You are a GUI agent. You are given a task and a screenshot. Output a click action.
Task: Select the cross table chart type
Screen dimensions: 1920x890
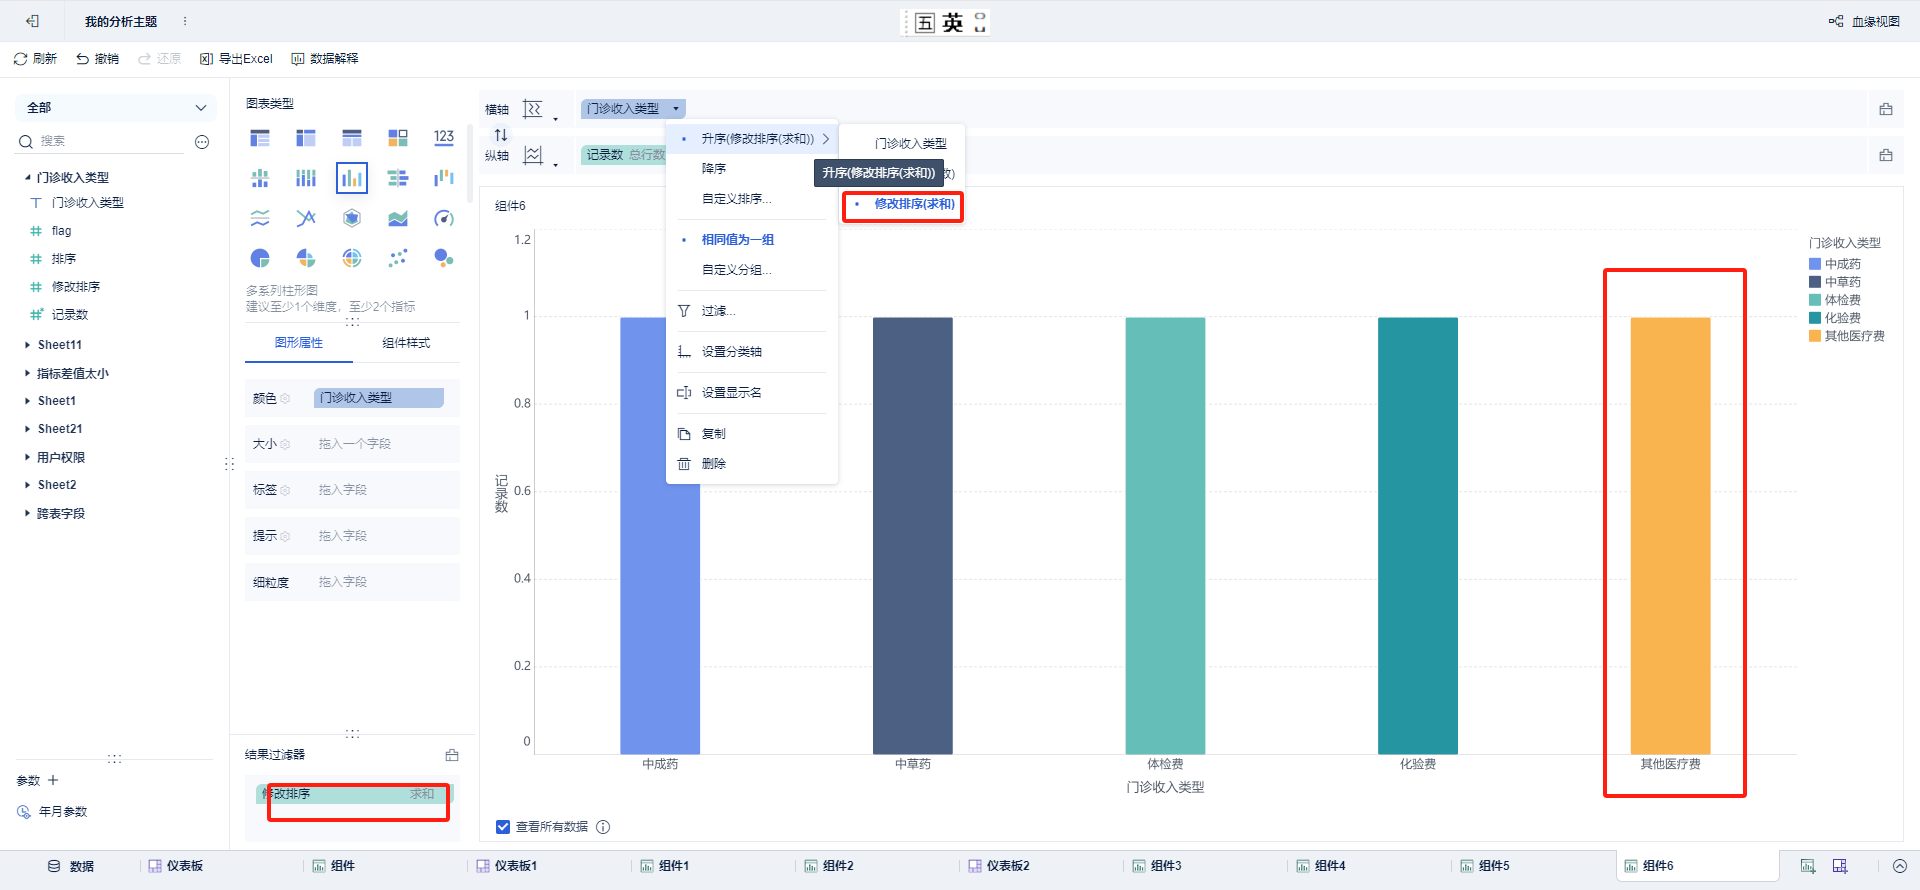(306, 138)
